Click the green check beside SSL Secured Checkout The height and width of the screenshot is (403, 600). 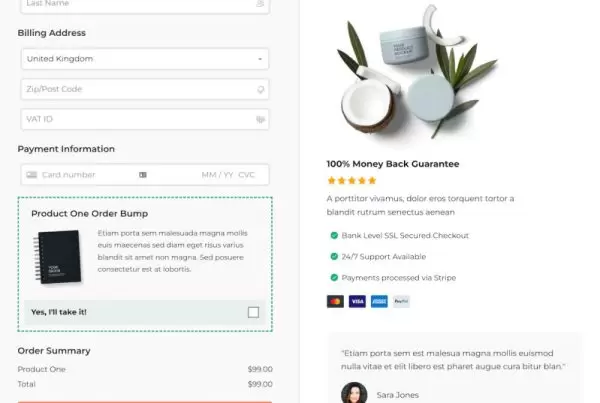click(x=334, y=235)
